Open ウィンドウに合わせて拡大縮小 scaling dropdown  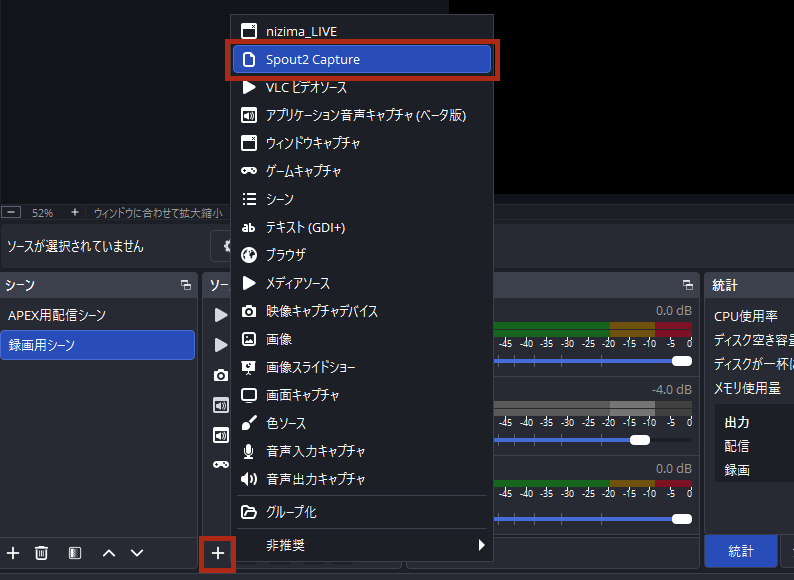[158, 213]
